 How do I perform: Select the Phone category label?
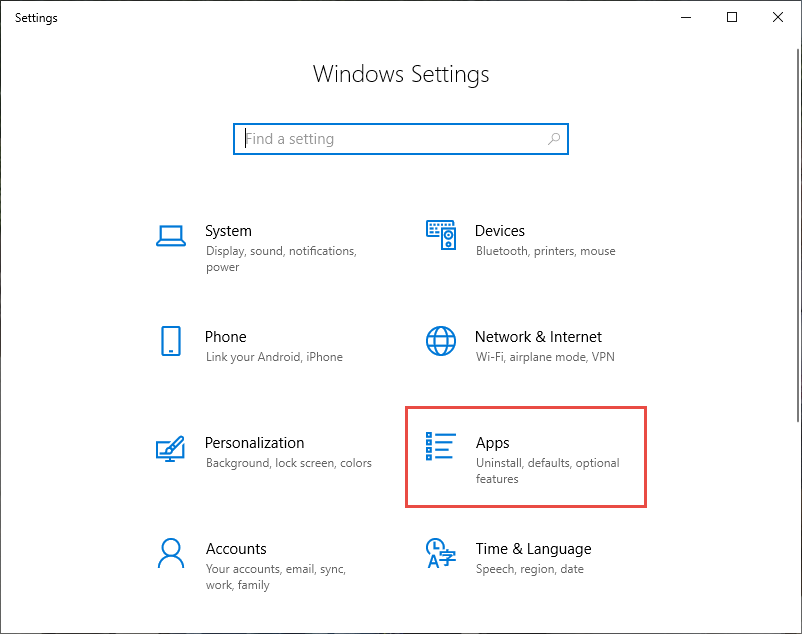tap(225, 337)
